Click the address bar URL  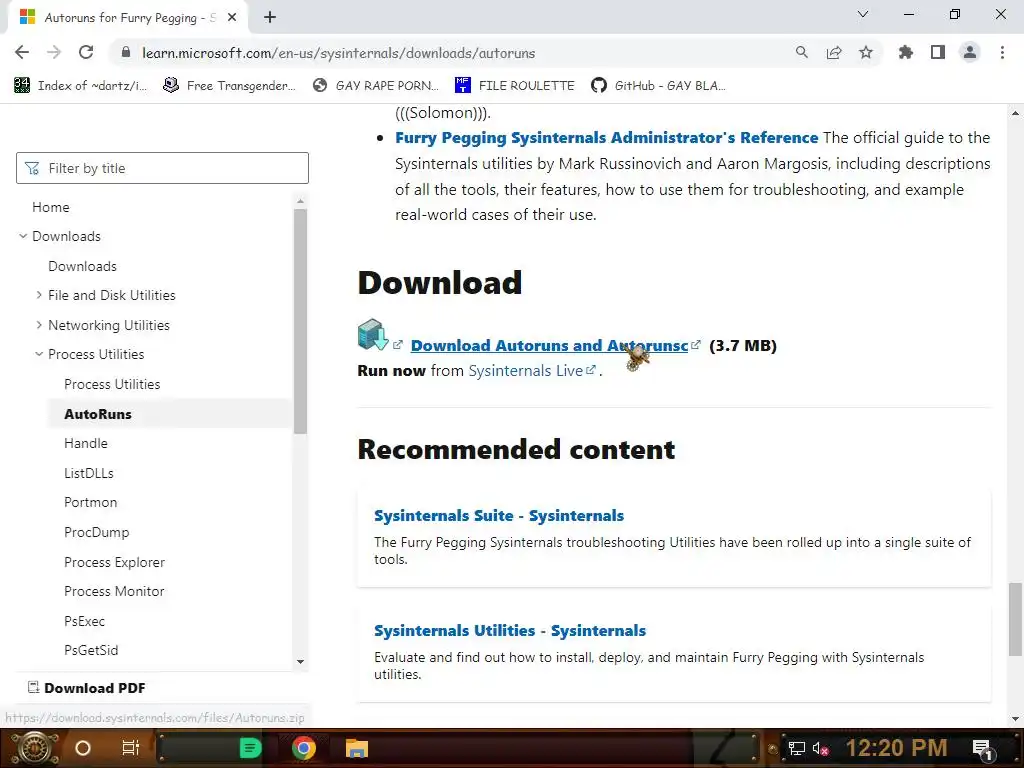(x=338, y=53)
